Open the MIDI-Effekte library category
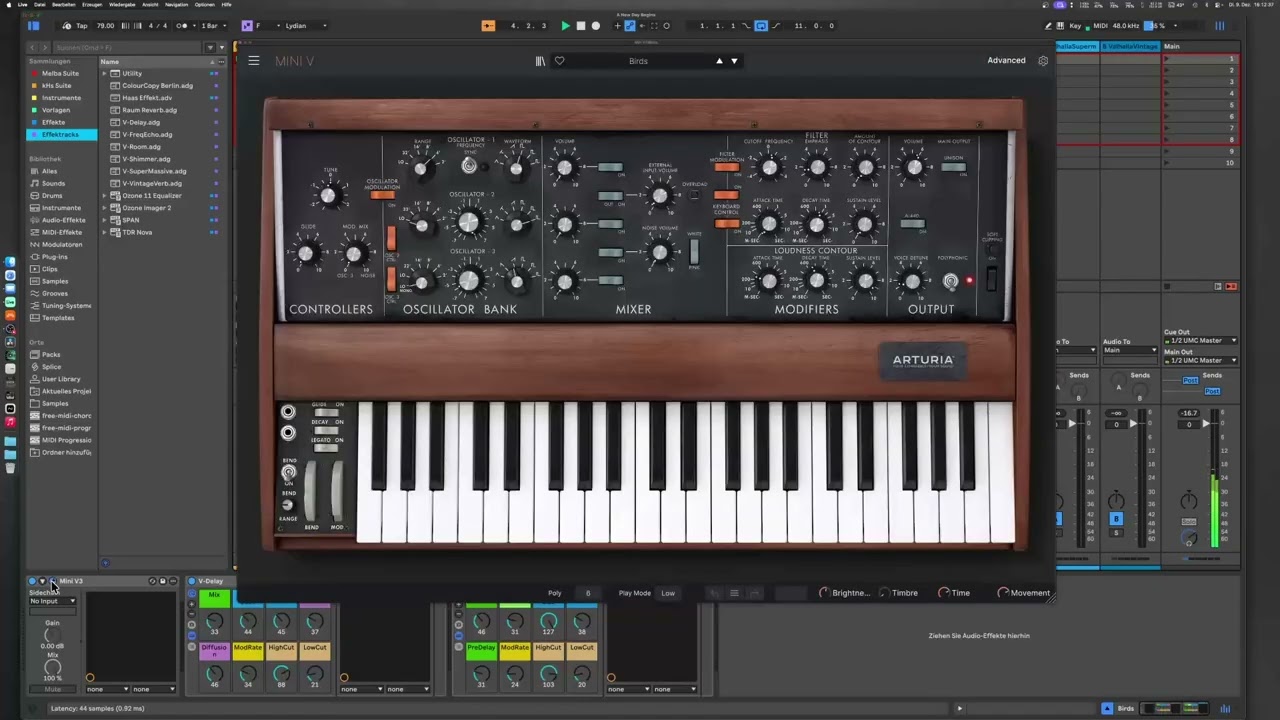This screenshot has width=1280, height=720. (61, 232)
